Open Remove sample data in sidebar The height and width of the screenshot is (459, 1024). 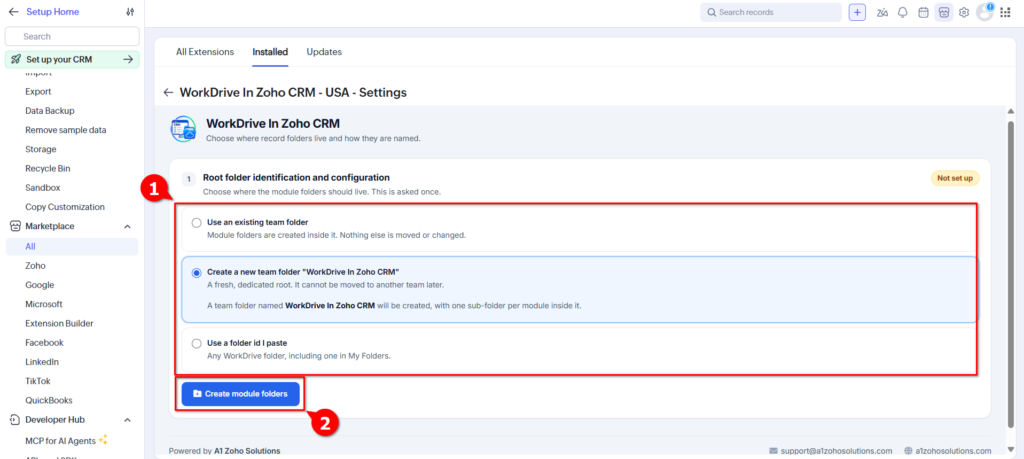click(x=65, y=130)
